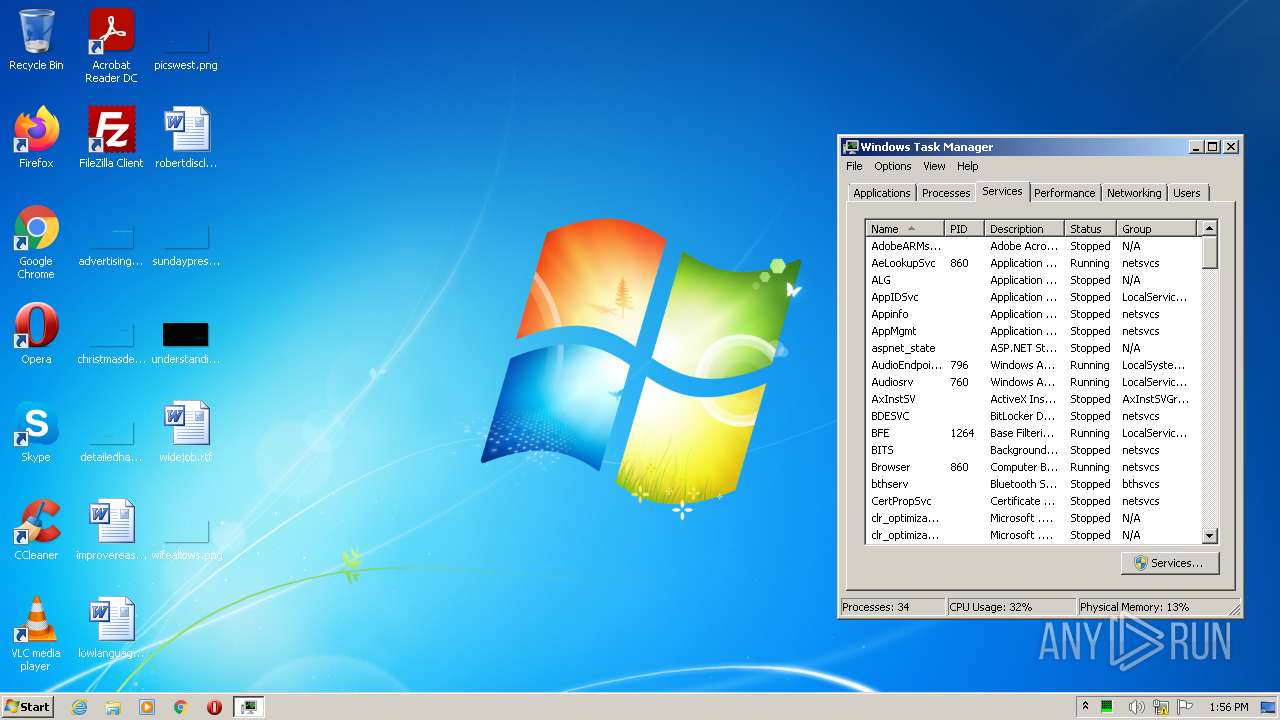Select the sundaypres file icon

(186, 242)
